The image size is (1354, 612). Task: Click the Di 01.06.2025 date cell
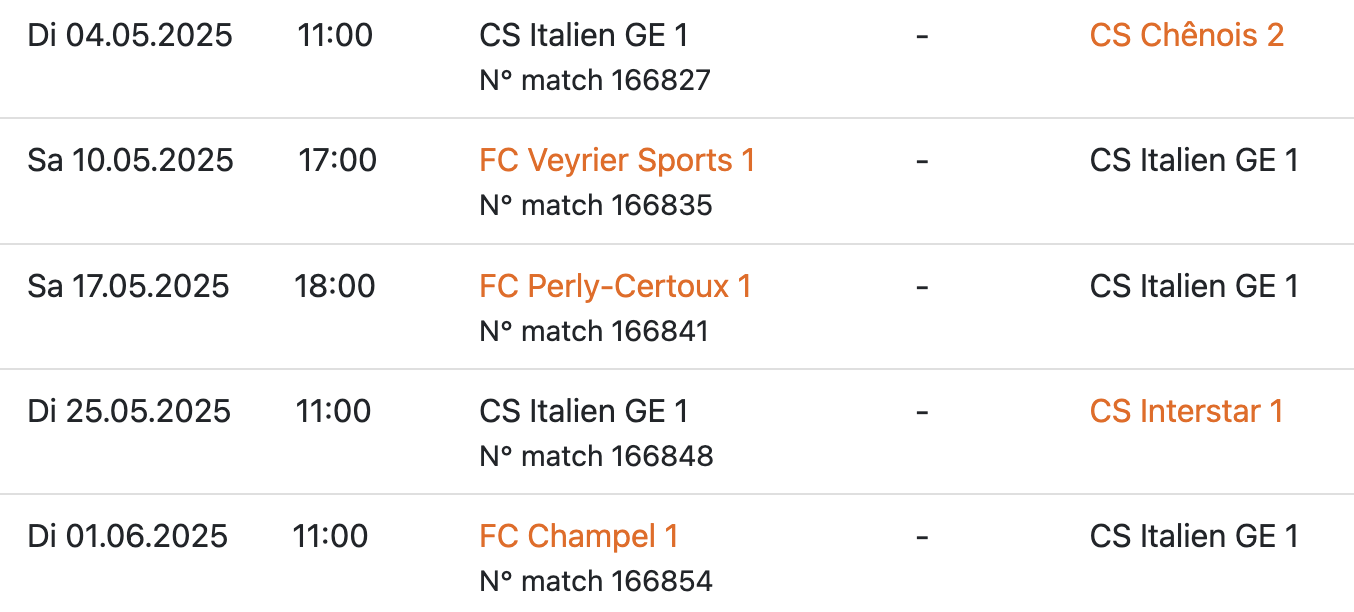tap(127, 537)
